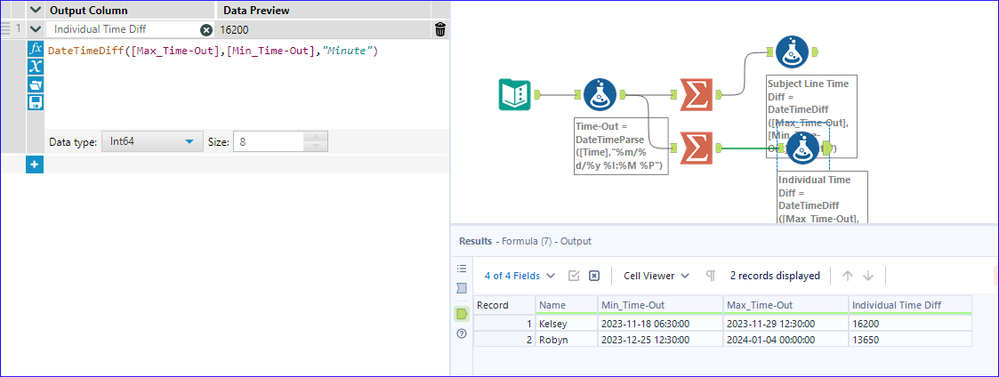Select the green output anchor data view

pyautogui.click(x=462, y=313)
